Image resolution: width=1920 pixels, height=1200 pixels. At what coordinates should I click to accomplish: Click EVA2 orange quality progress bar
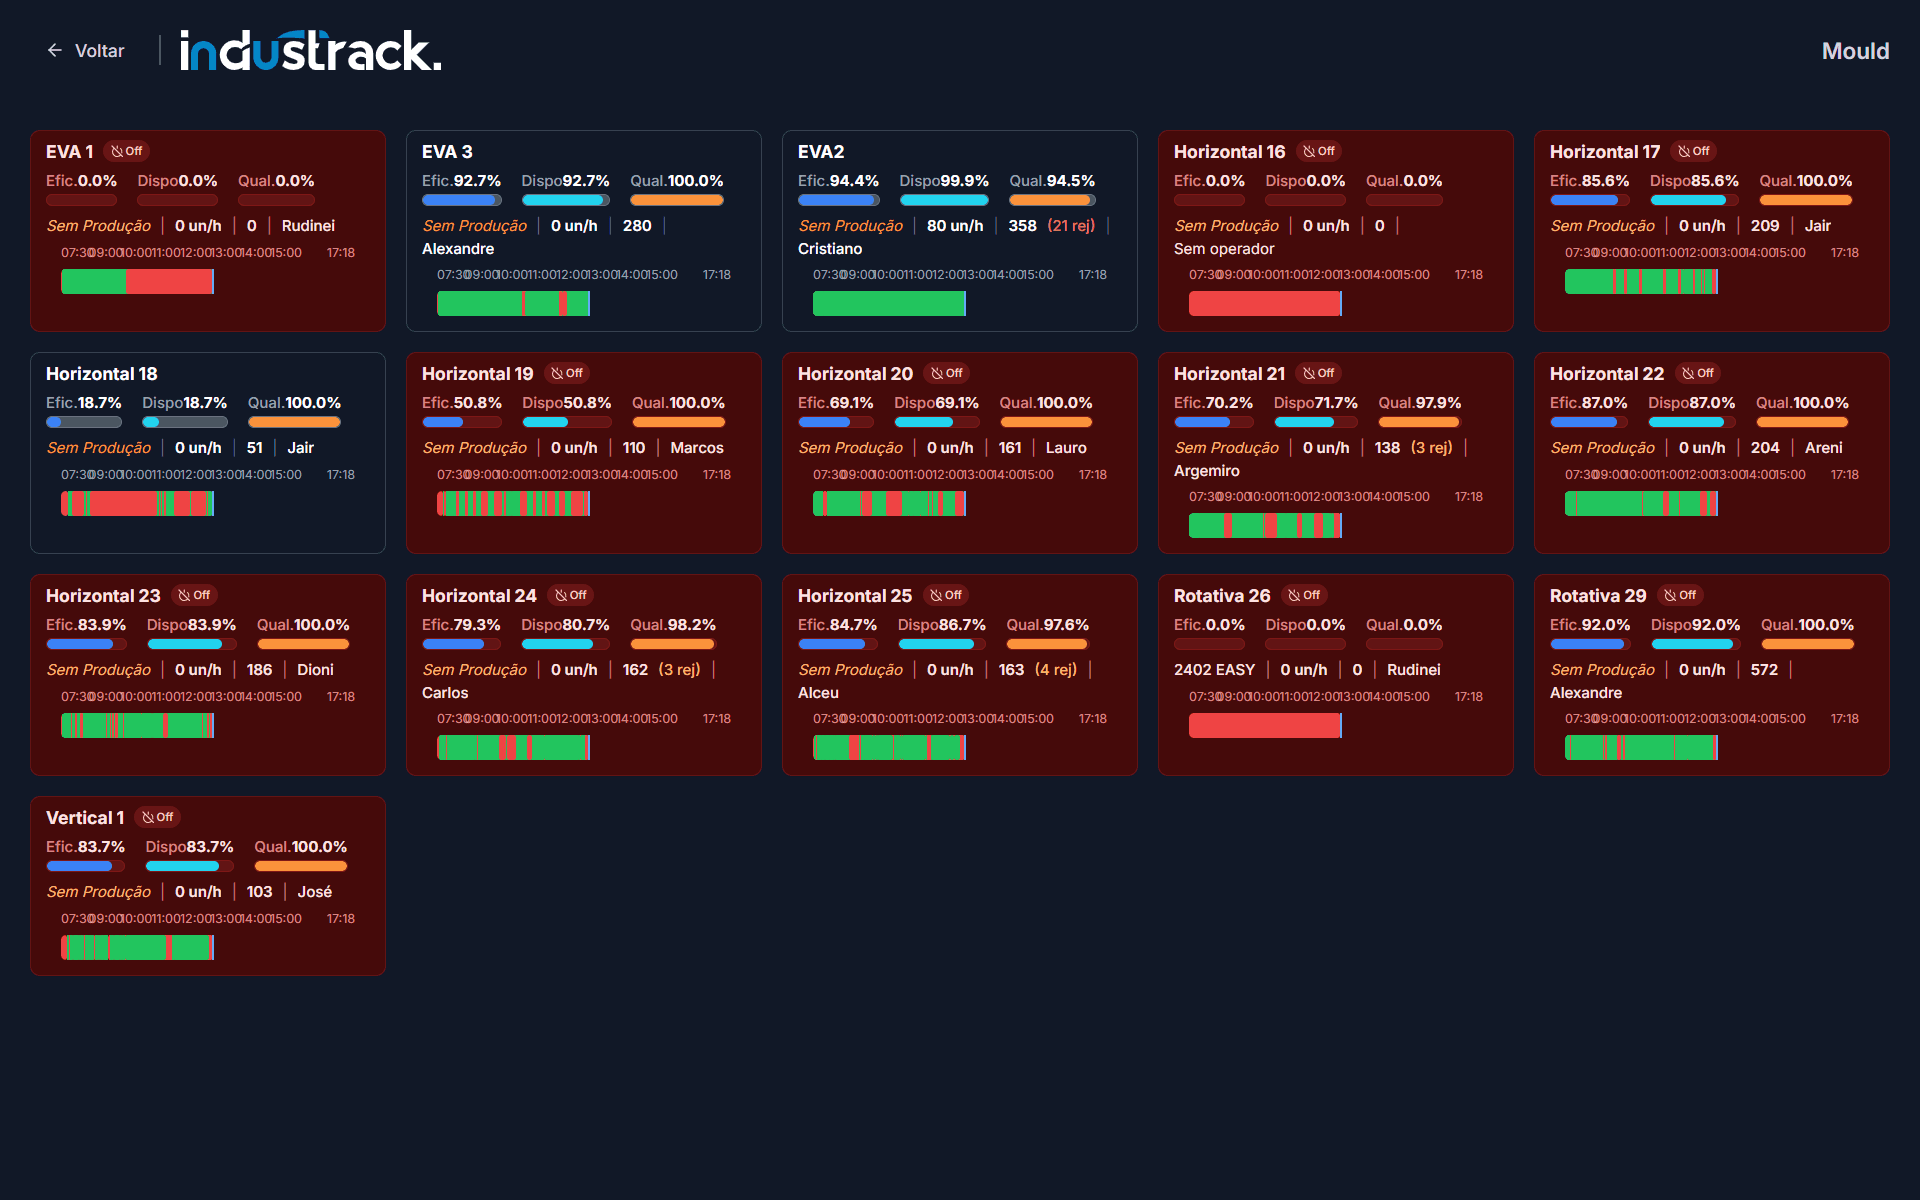[x=1051, y=200]
